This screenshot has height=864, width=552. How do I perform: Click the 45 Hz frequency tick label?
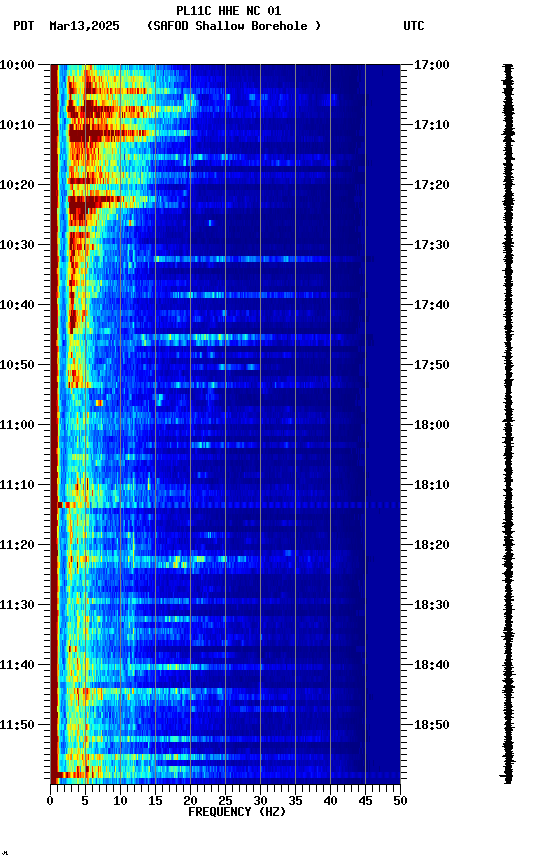click(365, 801)
